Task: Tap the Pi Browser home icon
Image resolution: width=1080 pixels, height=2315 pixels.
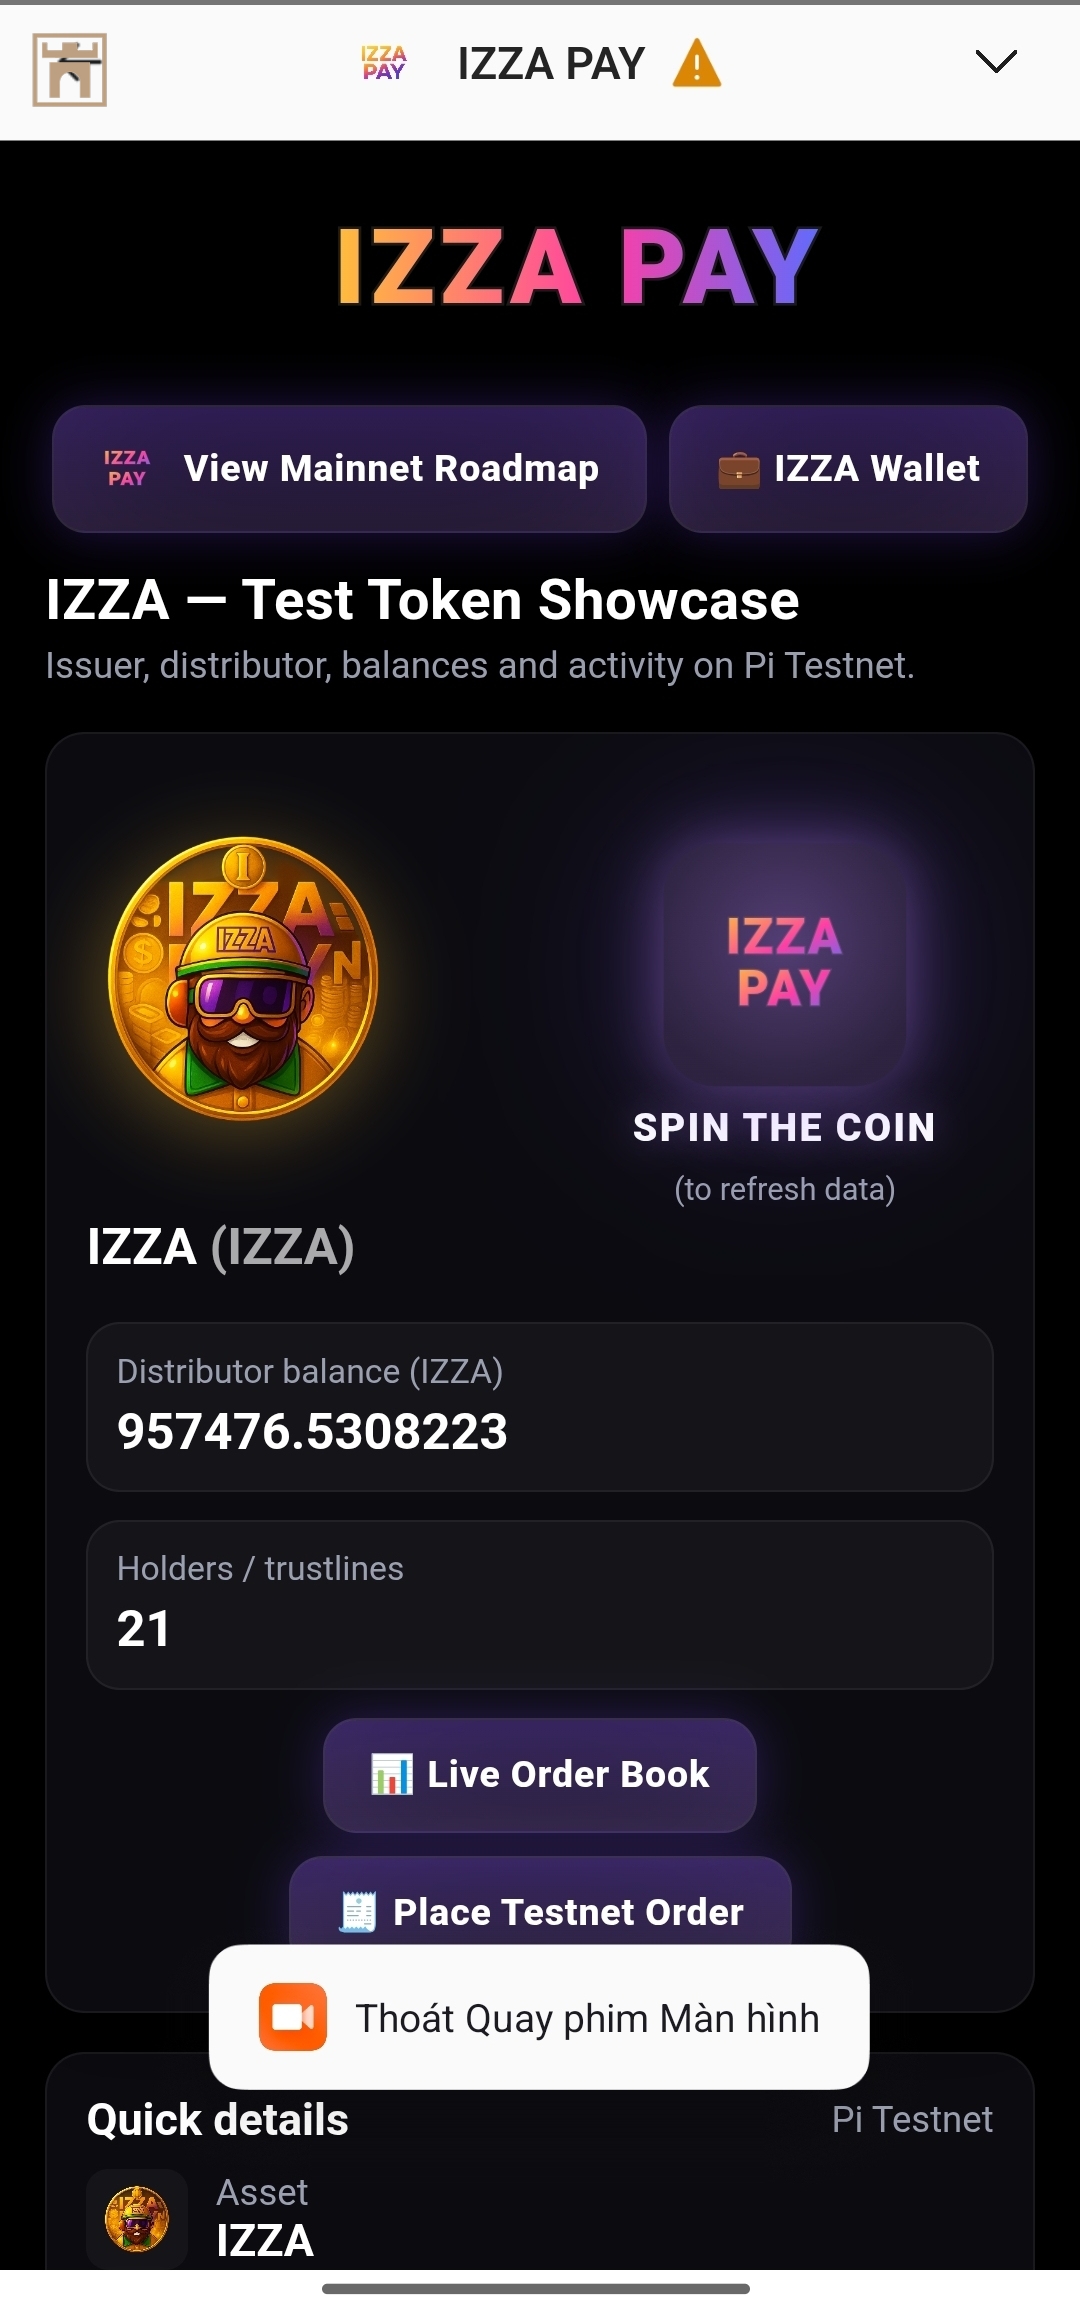Action: pyautogui.click(x=69, y=70)
